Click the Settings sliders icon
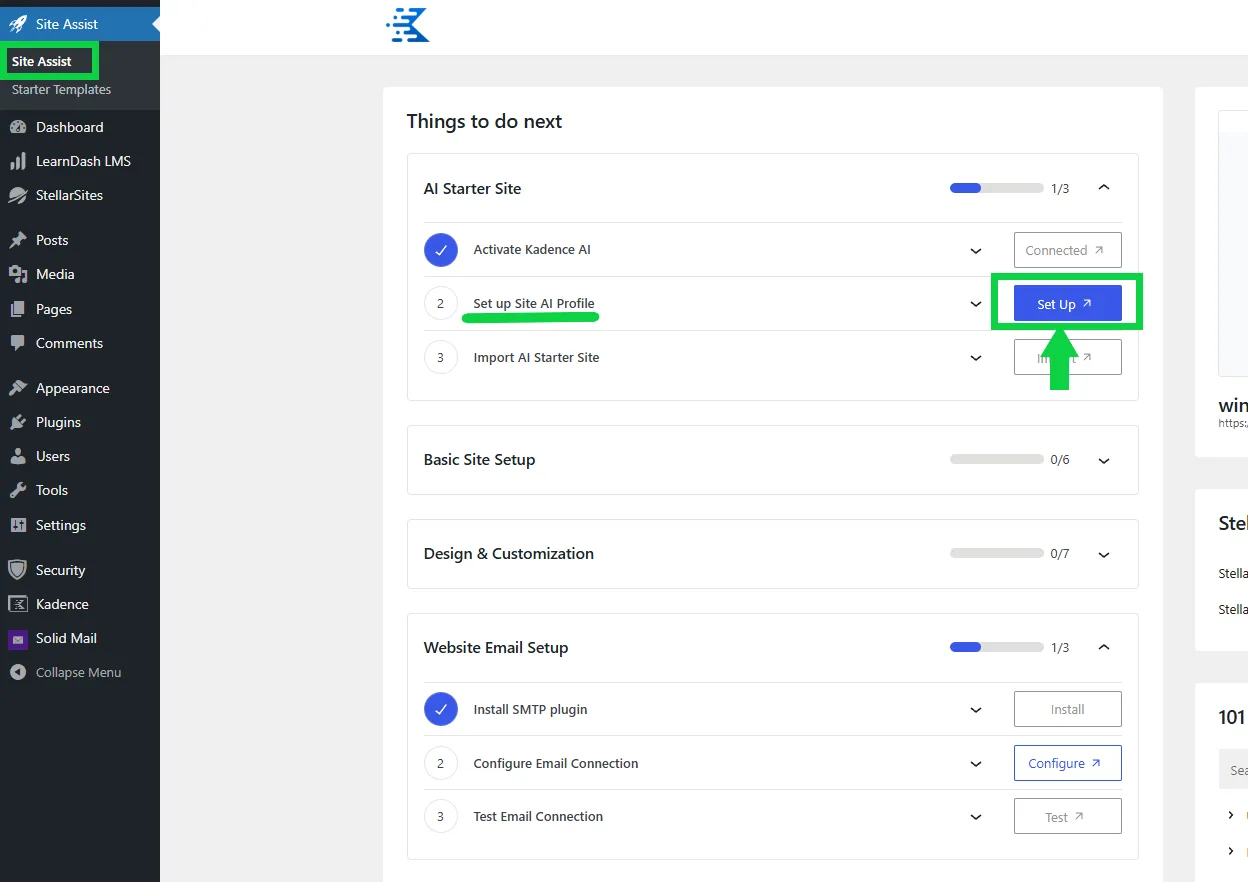Image resolution: width=1248 pixels, height=882 pixels. (17, 525)
